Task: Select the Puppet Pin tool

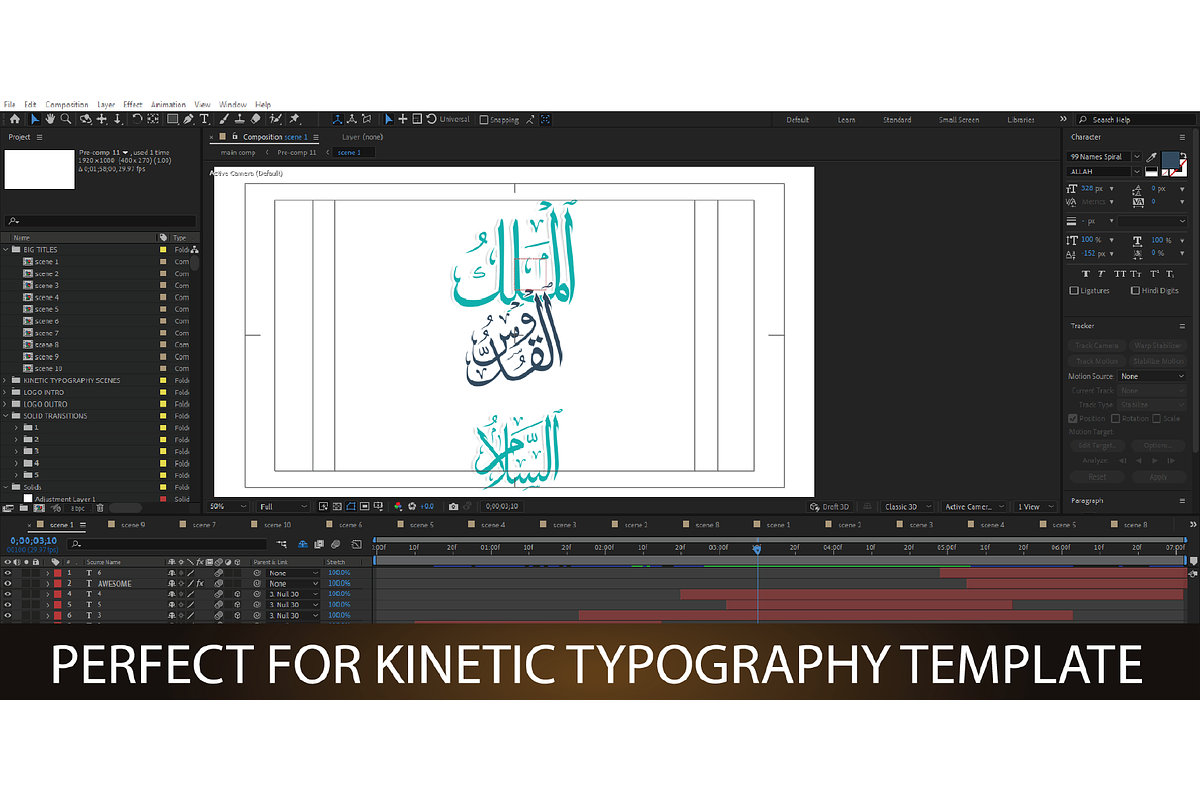Action: tap(294, 119)
